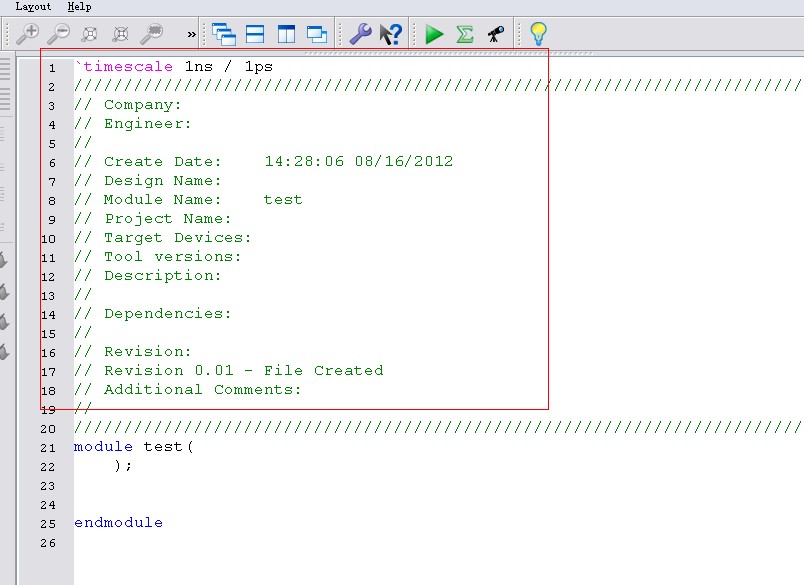Click the `timescale directive on line 1
The image size is (804, 585).
[124, 67]
